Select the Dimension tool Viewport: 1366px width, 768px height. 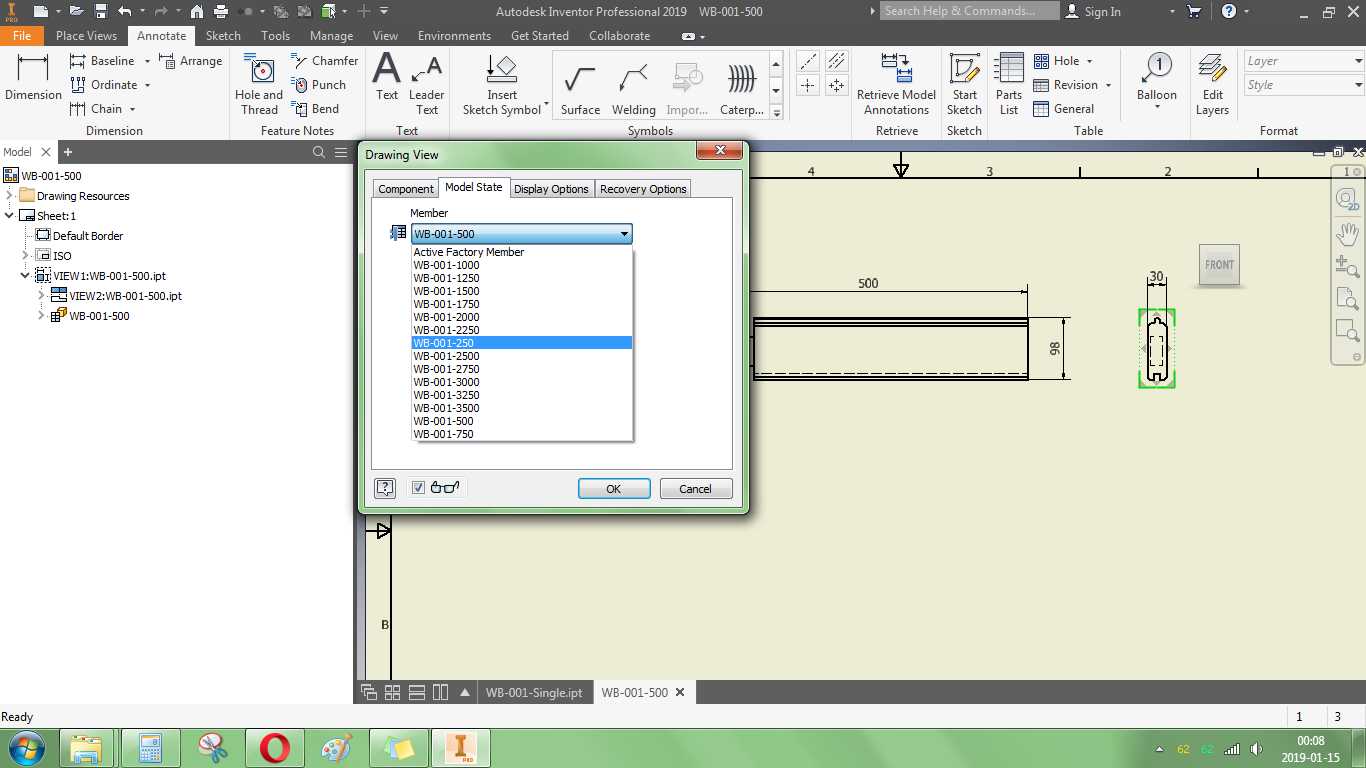tap(33, 78)
